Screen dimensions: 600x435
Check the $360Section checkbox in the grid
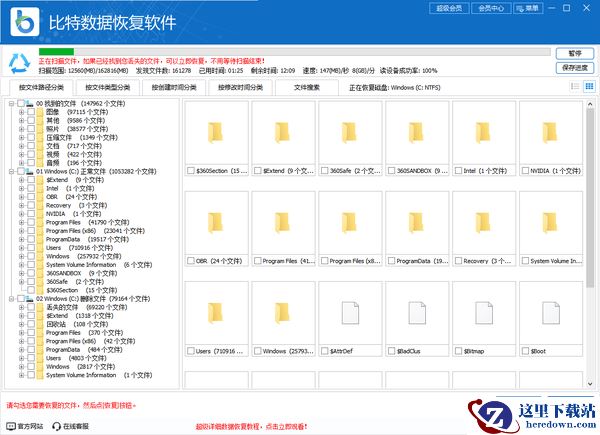tap(191, 171)
